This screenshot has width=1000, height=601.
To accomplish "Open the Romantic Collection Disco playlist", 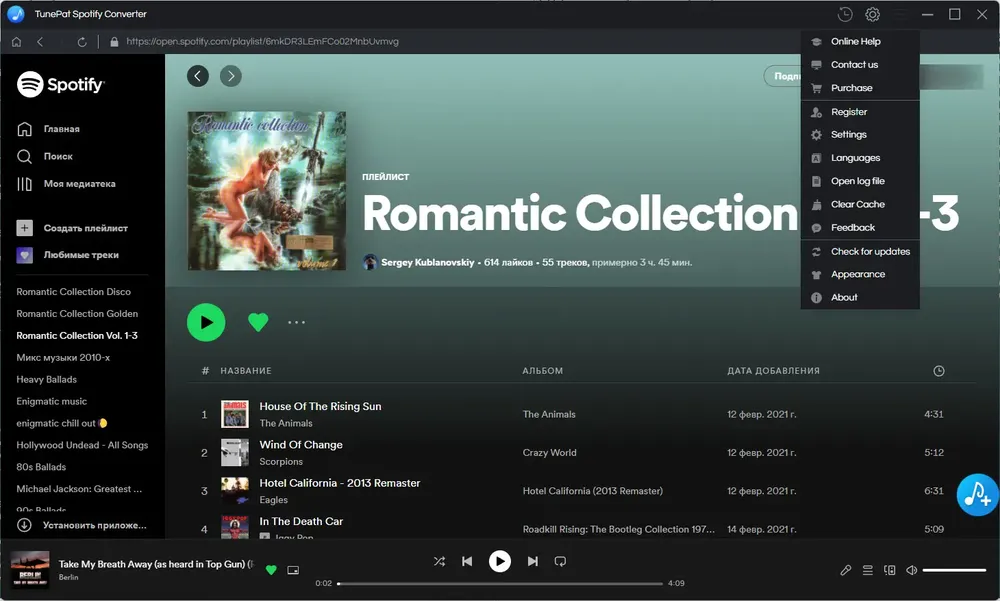I will coord(73,292).
